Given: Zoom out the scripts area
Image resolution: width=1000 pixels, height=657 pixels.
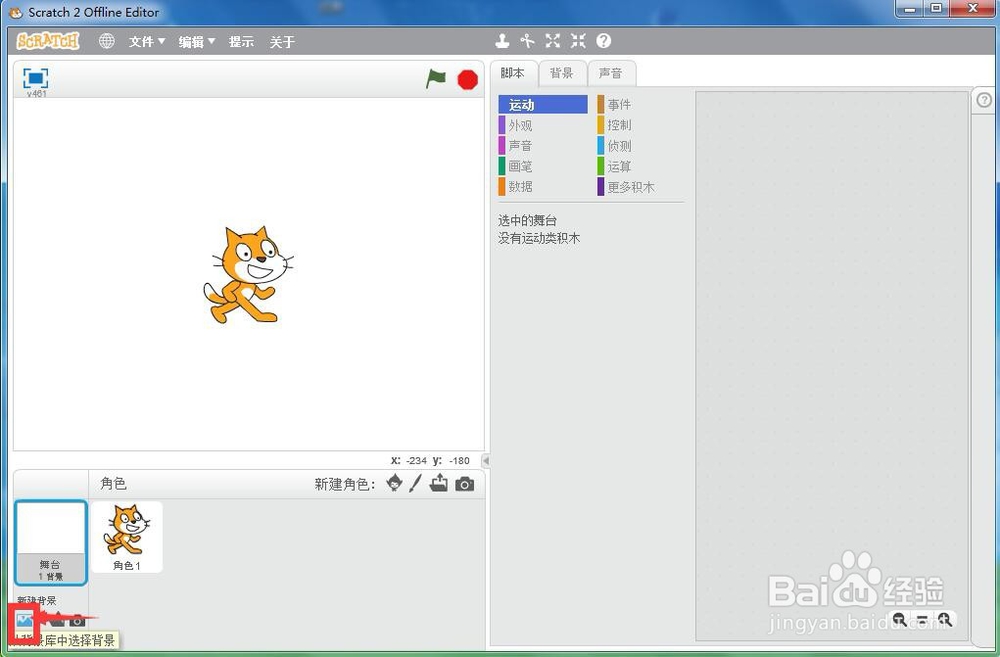Looking at the screenshot, I should click(x=899, y=619).
